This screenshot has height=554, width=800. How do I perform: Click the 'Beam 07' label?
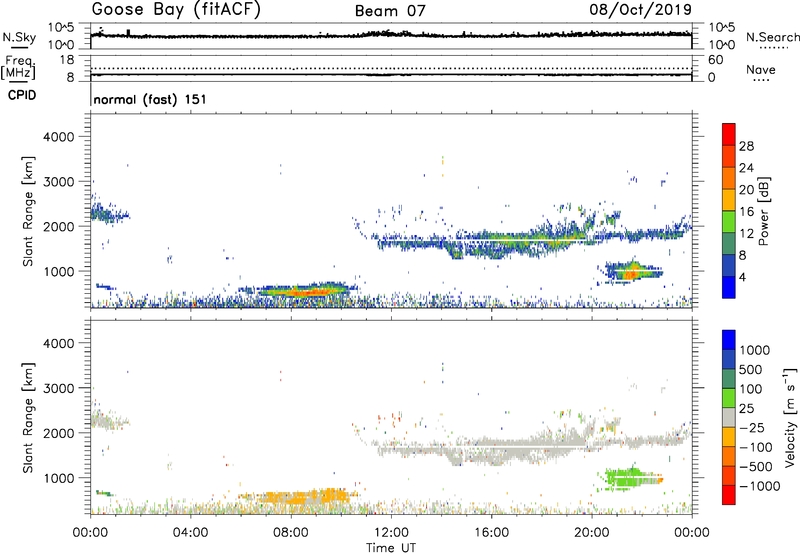tap(390, 11)
